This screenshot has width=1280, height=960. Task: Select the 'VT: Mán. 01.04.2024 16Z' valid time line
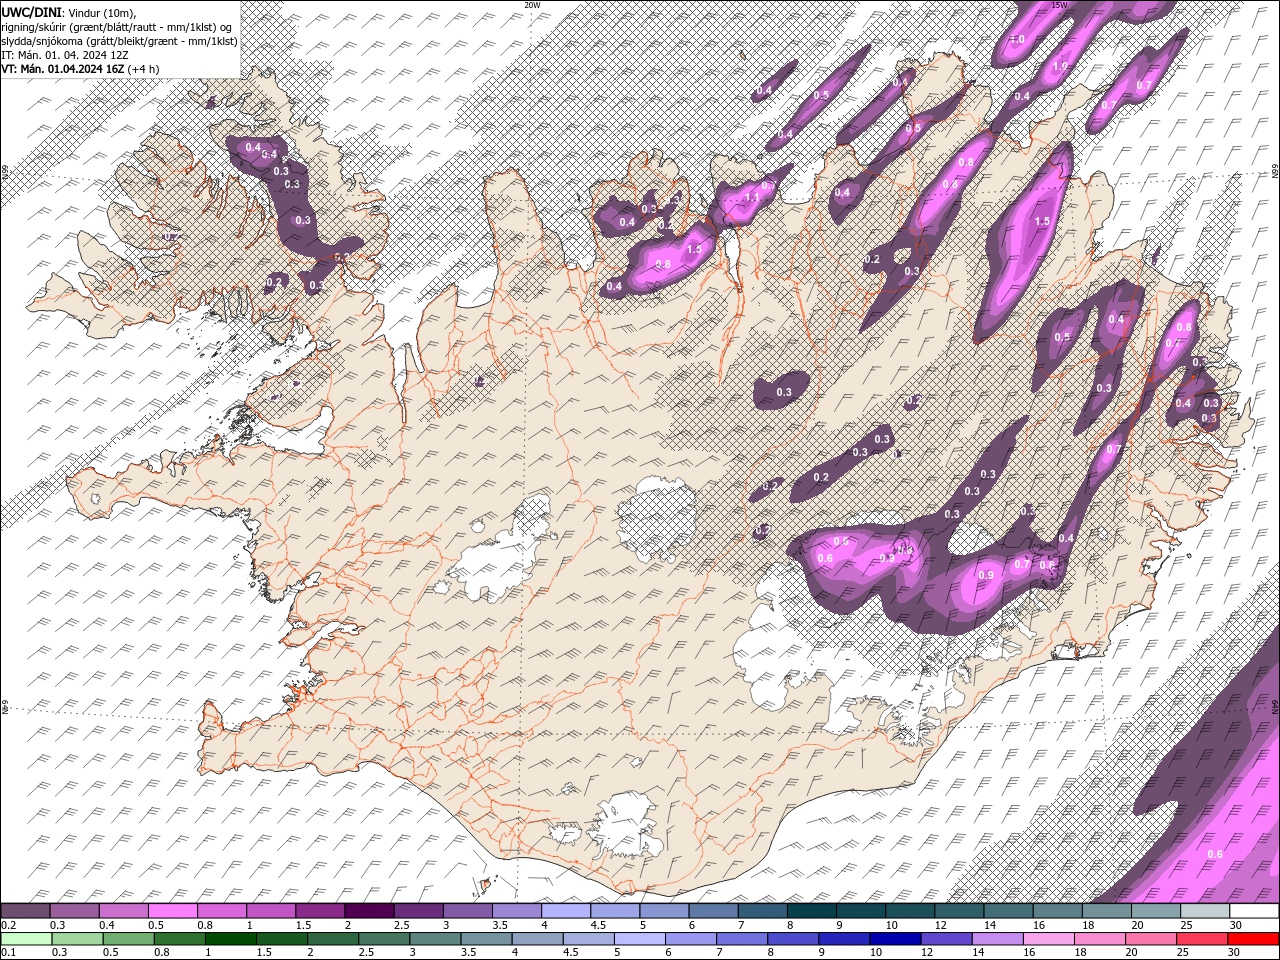(62, 69)
